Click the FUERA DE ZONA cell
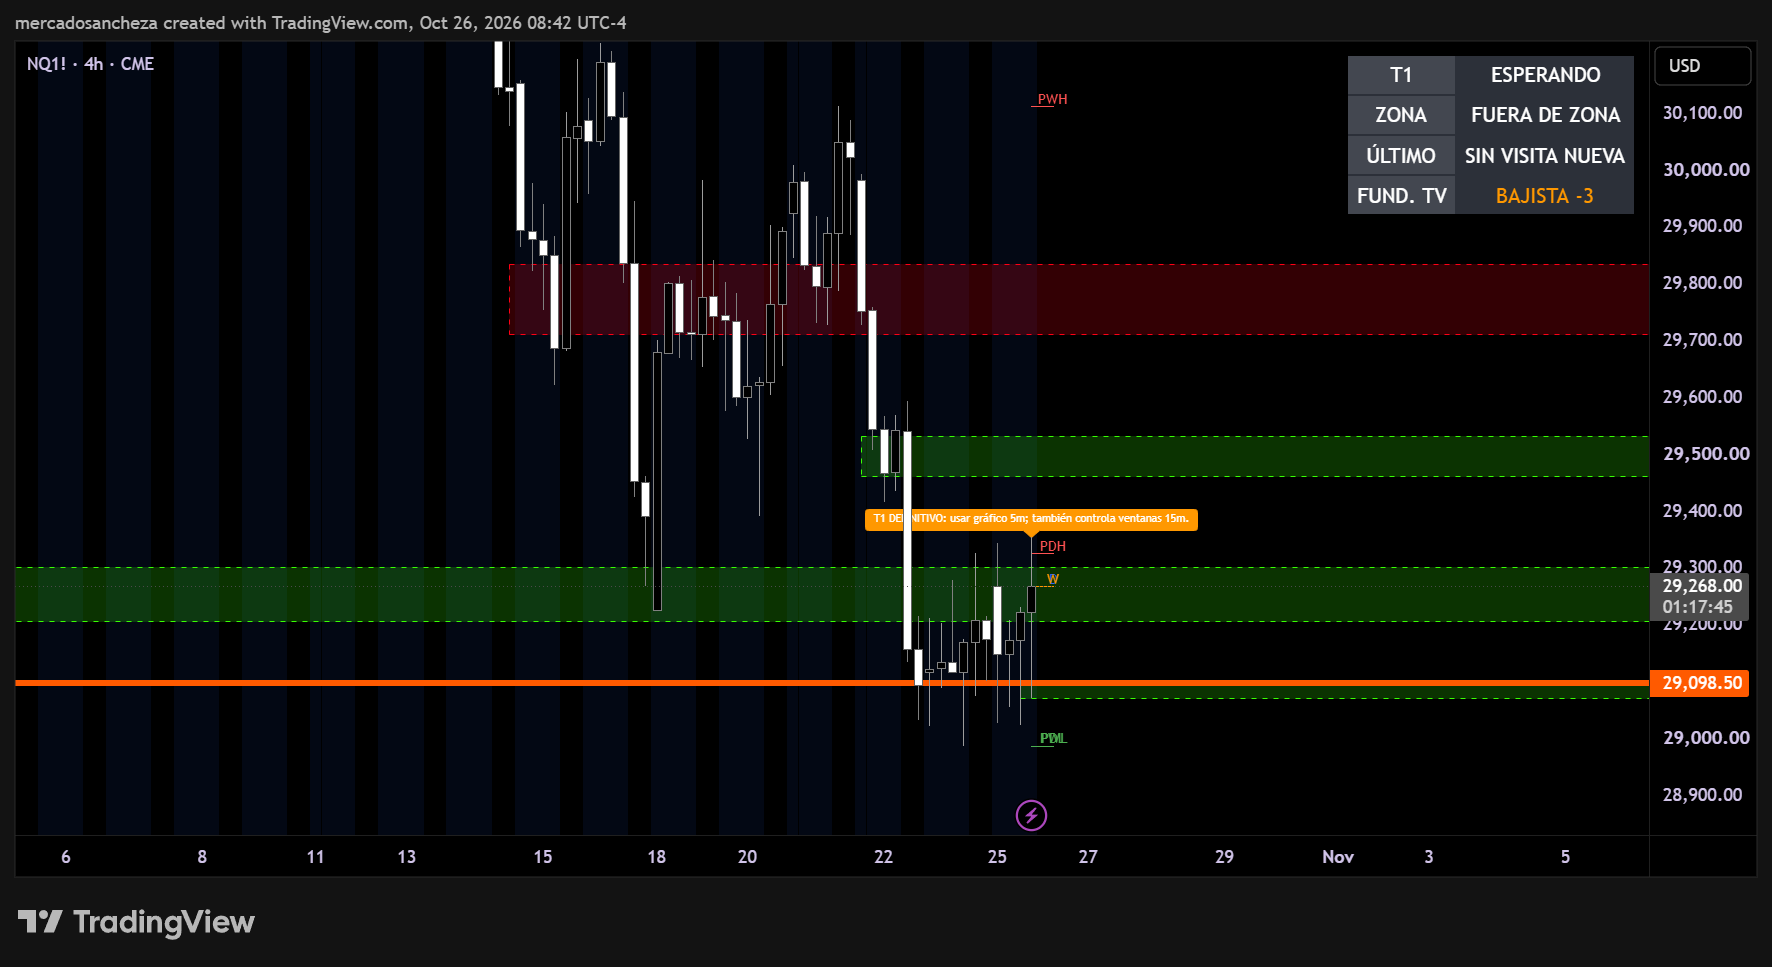The image size is (1772, 967). (1544, 115)
